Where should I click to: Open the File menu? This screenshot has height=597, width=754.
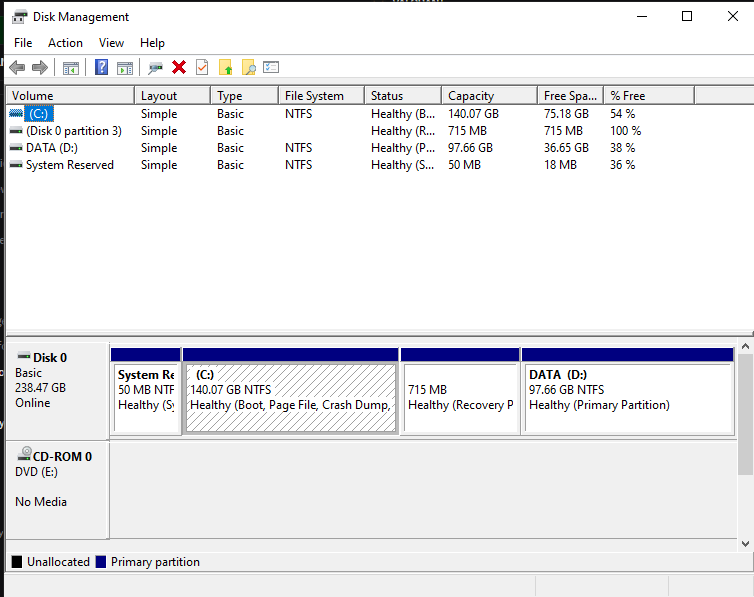coord(23,43)
